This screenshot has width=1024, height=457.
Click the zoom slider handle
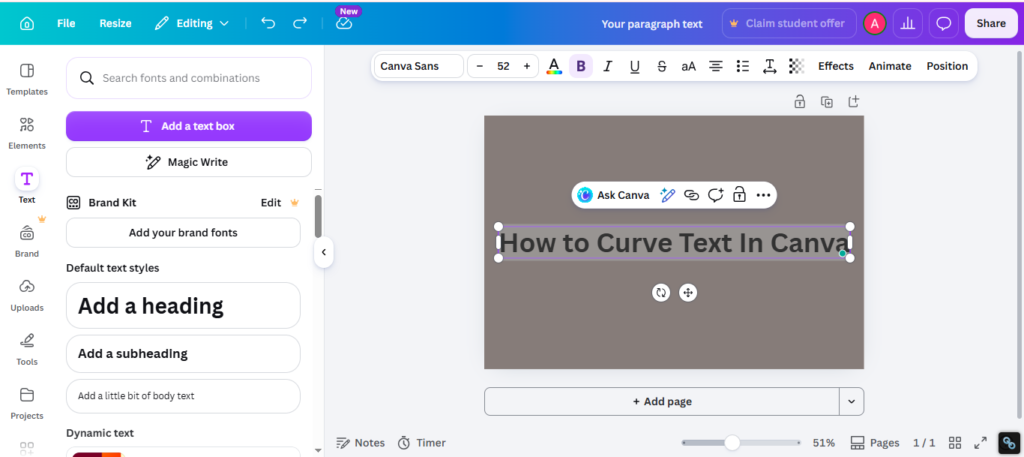(732, 443)
